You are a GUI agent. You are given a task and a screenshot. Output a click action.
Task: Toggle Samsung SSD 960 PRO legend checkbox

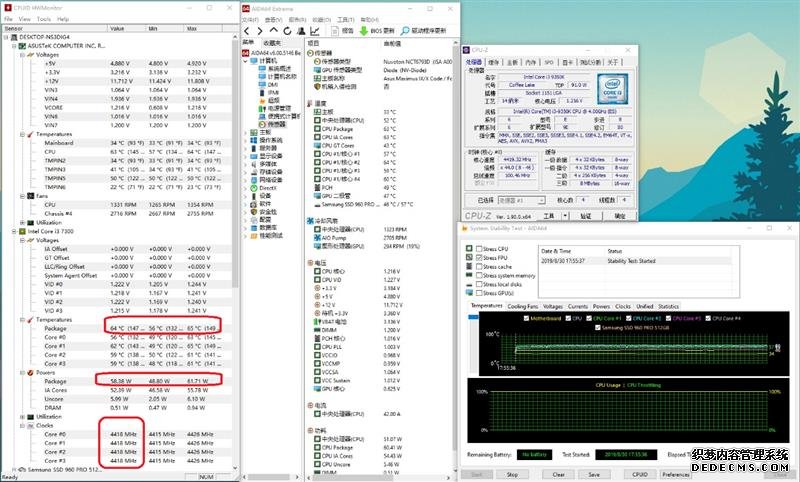pyautogui.click(x=598, y=327)
